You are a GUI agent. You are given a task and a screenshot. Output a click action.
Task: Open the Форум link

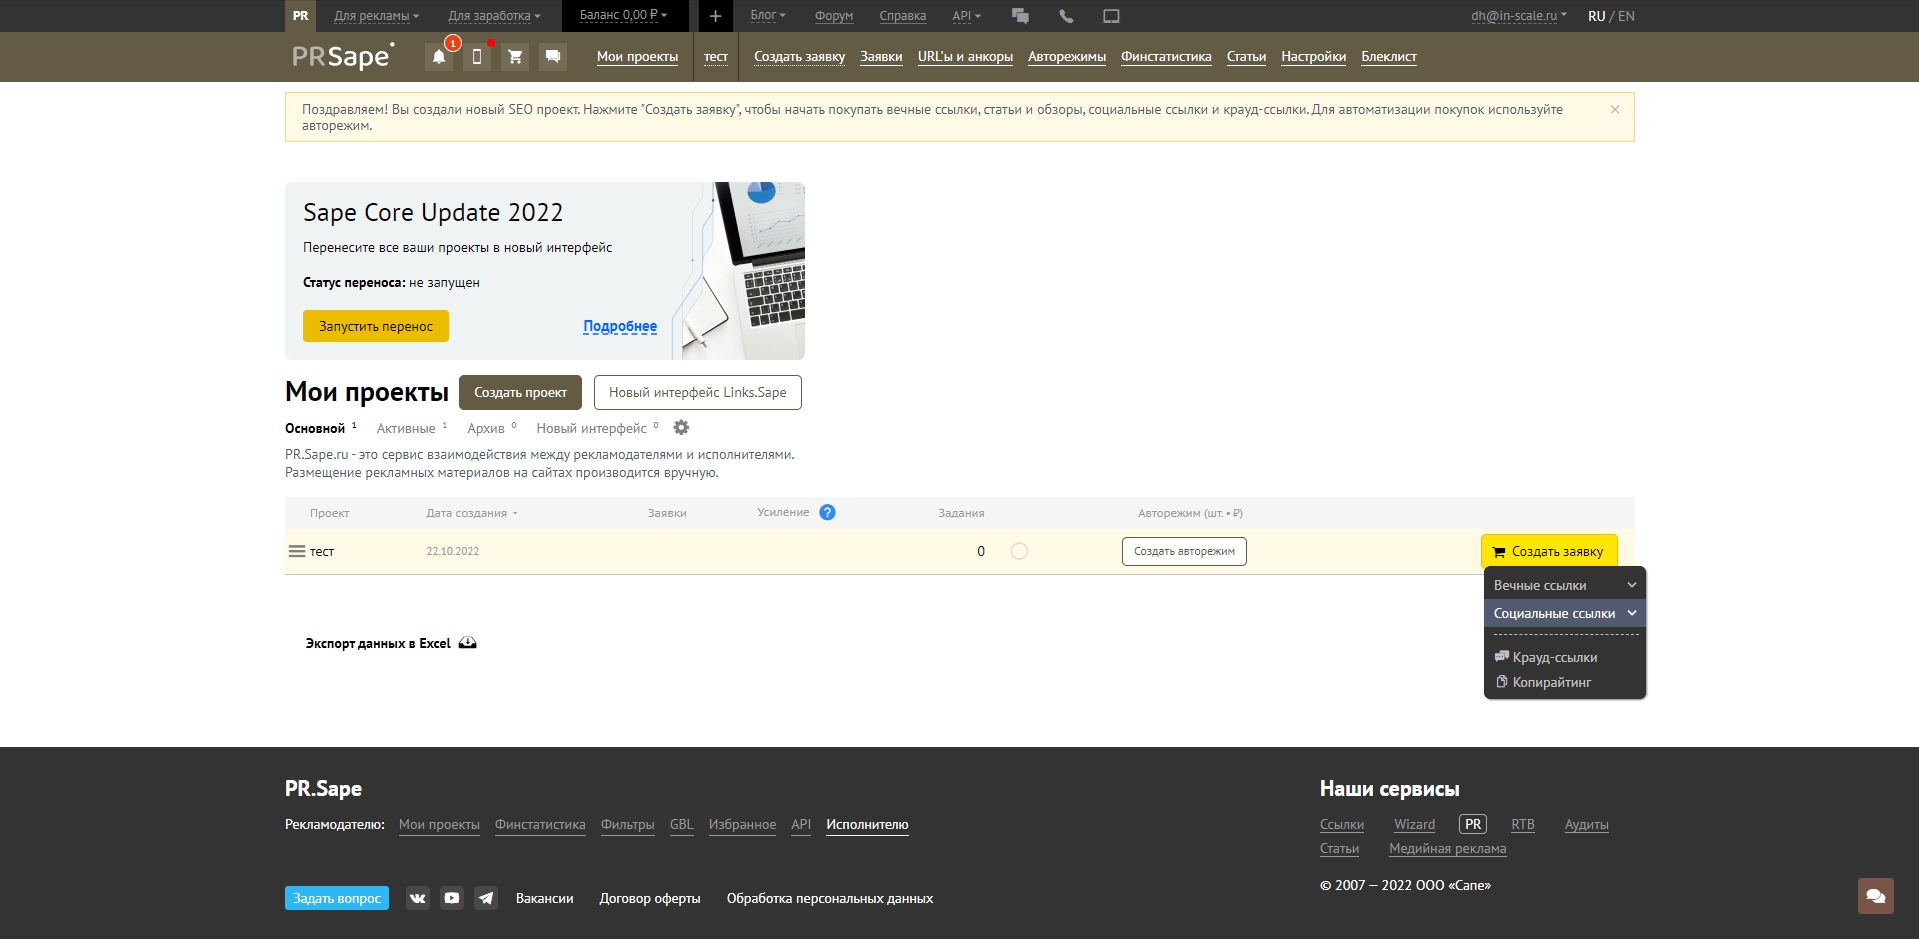pos(834,16)
